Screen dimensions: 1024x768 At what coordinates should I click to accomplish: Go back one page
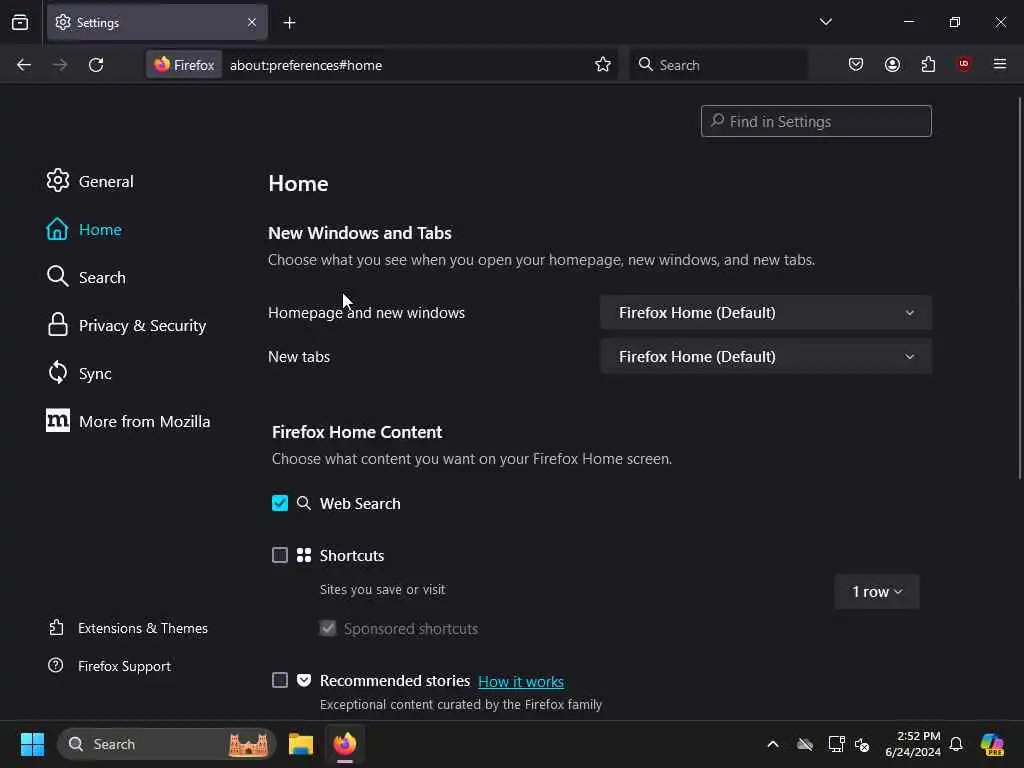[x=24, y=65]
